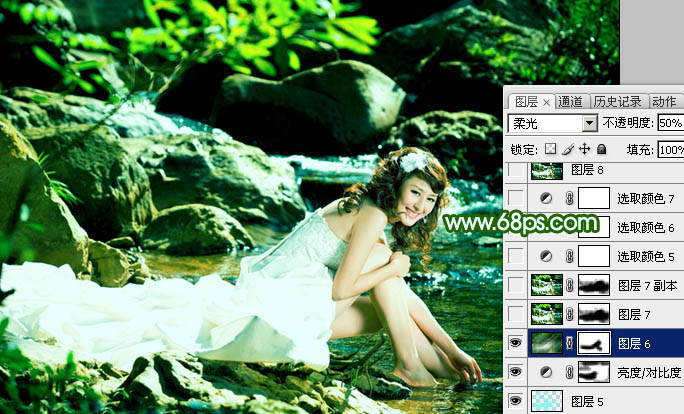Click the lock position move icon

584,149
